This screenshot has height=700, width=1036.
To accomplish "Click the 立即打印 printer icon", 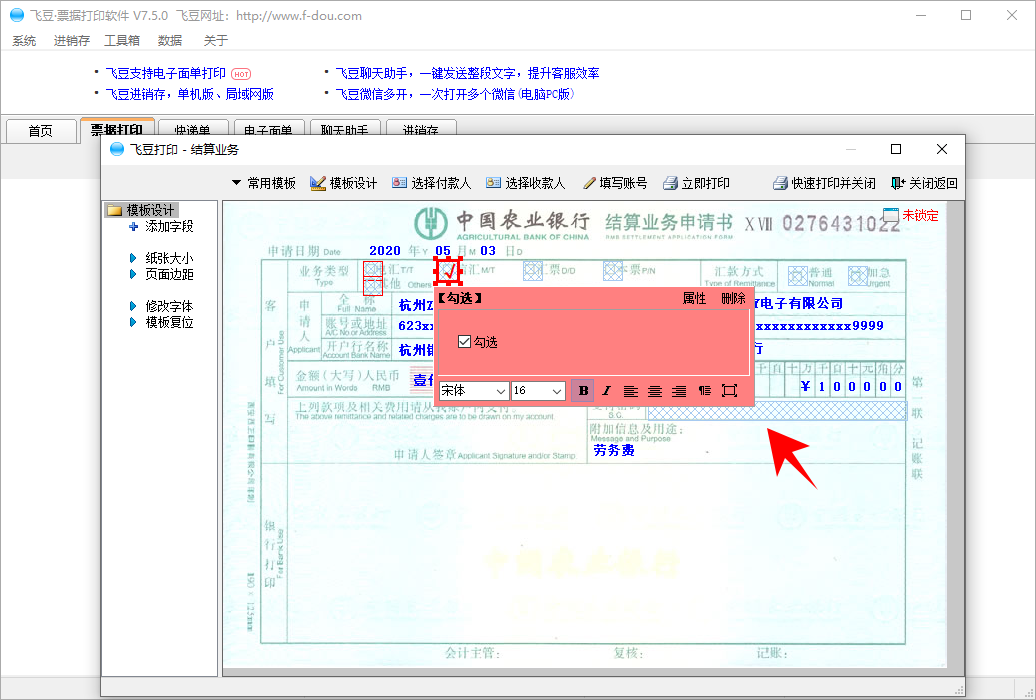I will 671,183.
